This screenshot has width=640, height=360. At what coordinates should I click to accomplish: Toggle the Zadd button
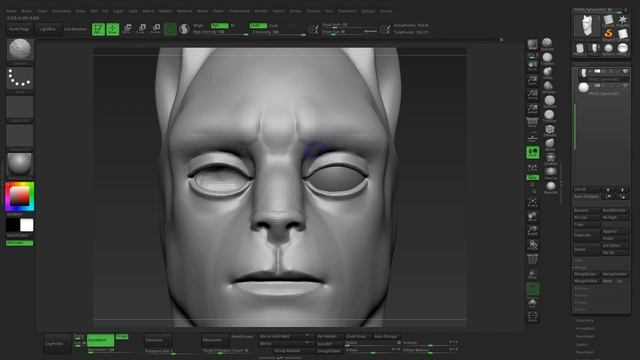258,25
